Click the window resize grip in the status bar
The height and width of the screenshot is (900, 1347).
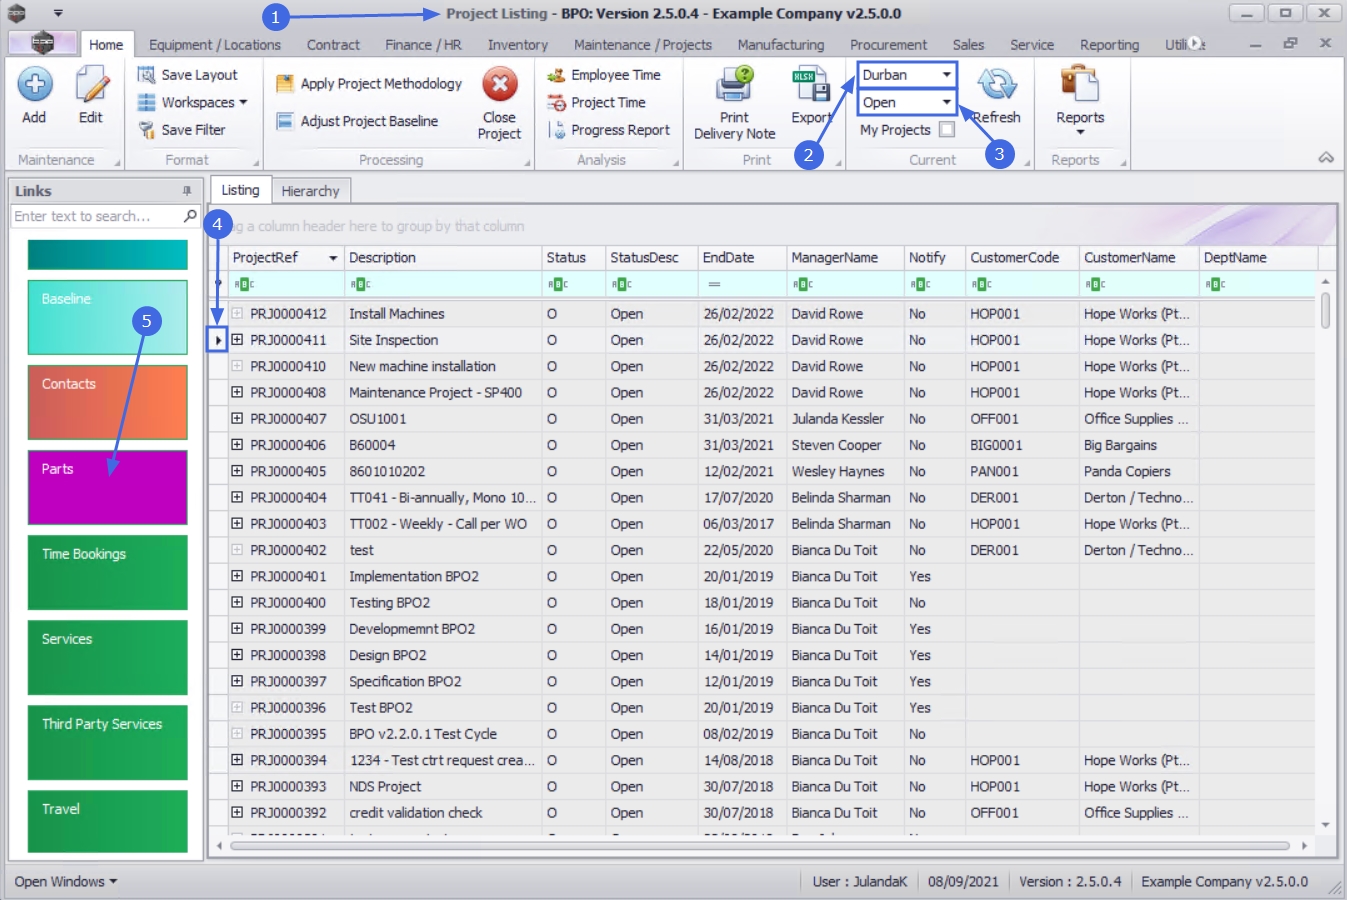(x=1335, y=887)
